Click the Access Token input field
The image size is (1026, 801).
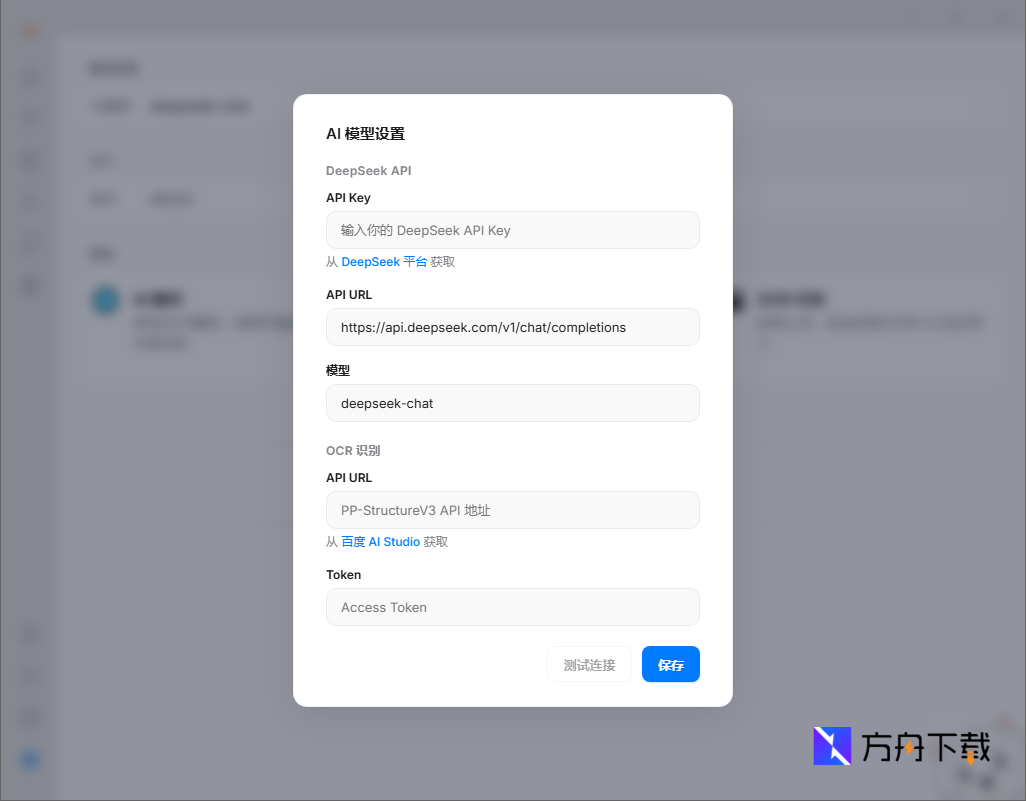click(x=512, y=607)
